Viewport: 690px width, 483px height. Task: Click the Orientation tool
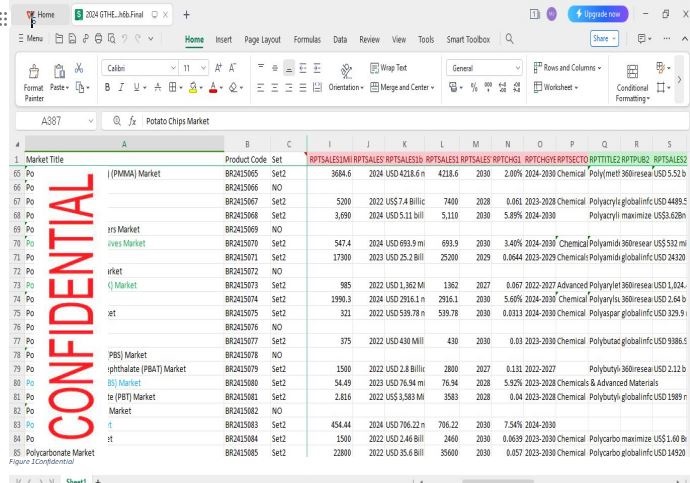[346, 77]
